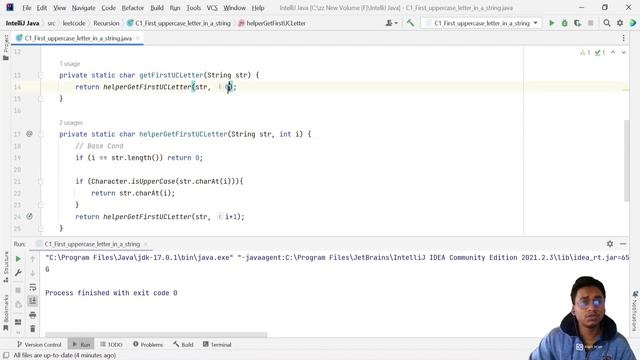Open editor tab options three-dot menu
640x360 pixels.
point(623,38)
